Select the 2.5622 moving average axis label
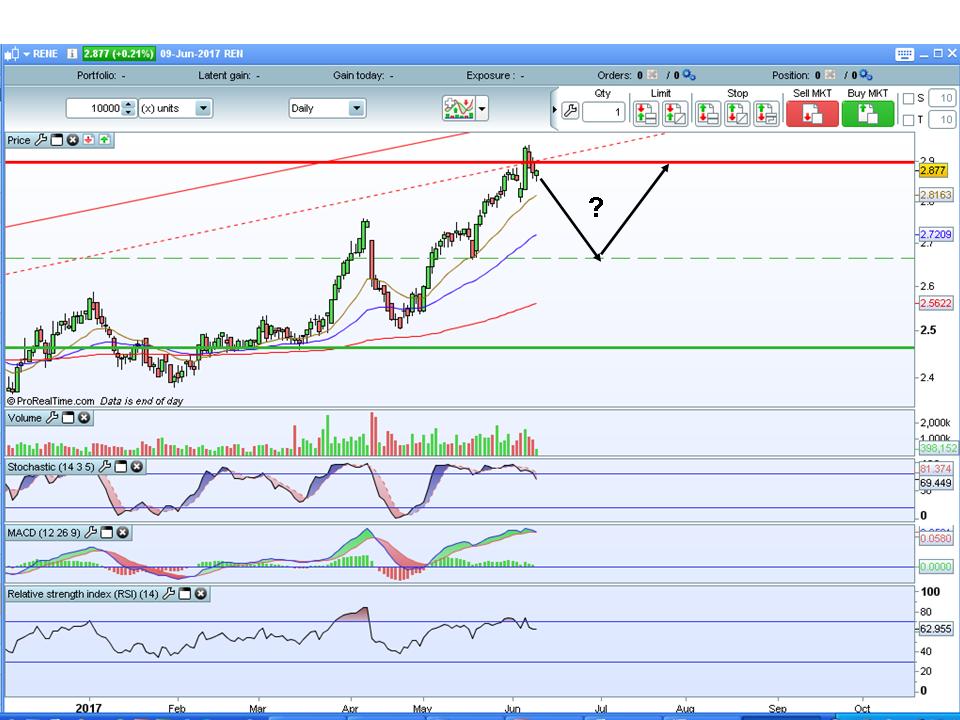960x720 pixels. [x=936, y=303]
